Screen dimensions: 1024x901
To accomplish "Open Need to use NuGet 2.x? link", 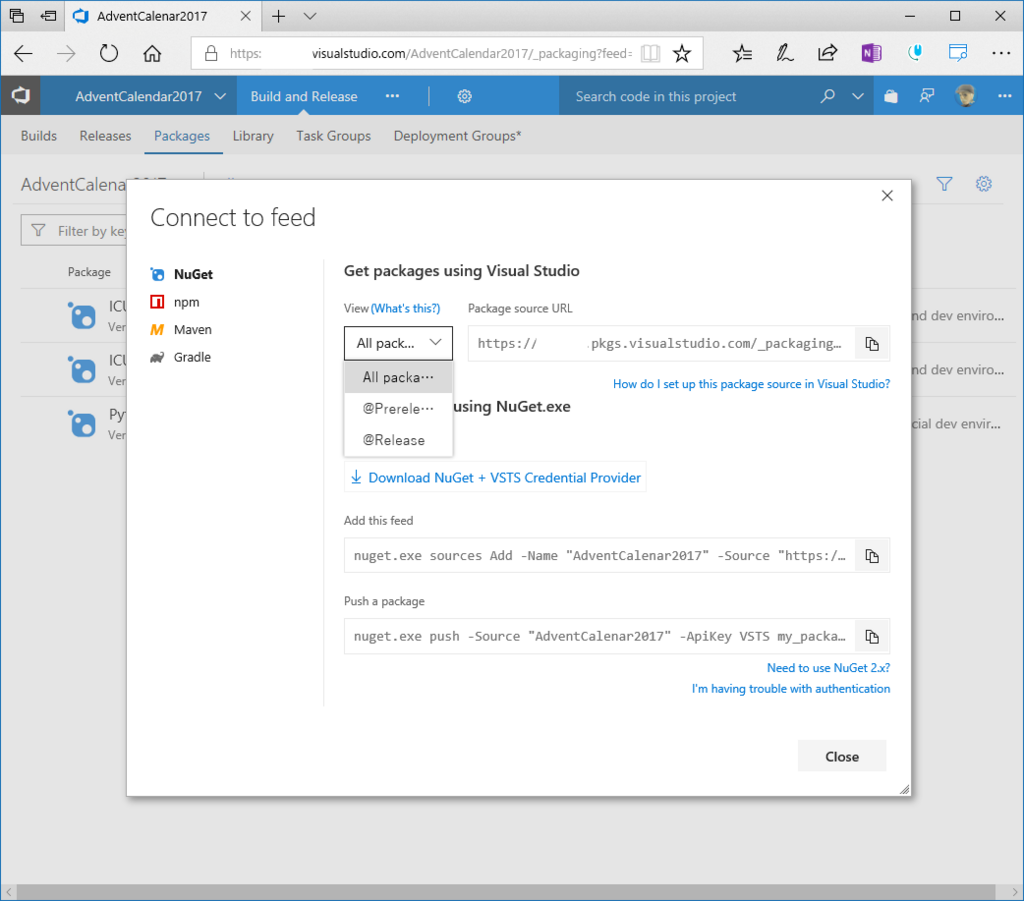I will (828, 668).
